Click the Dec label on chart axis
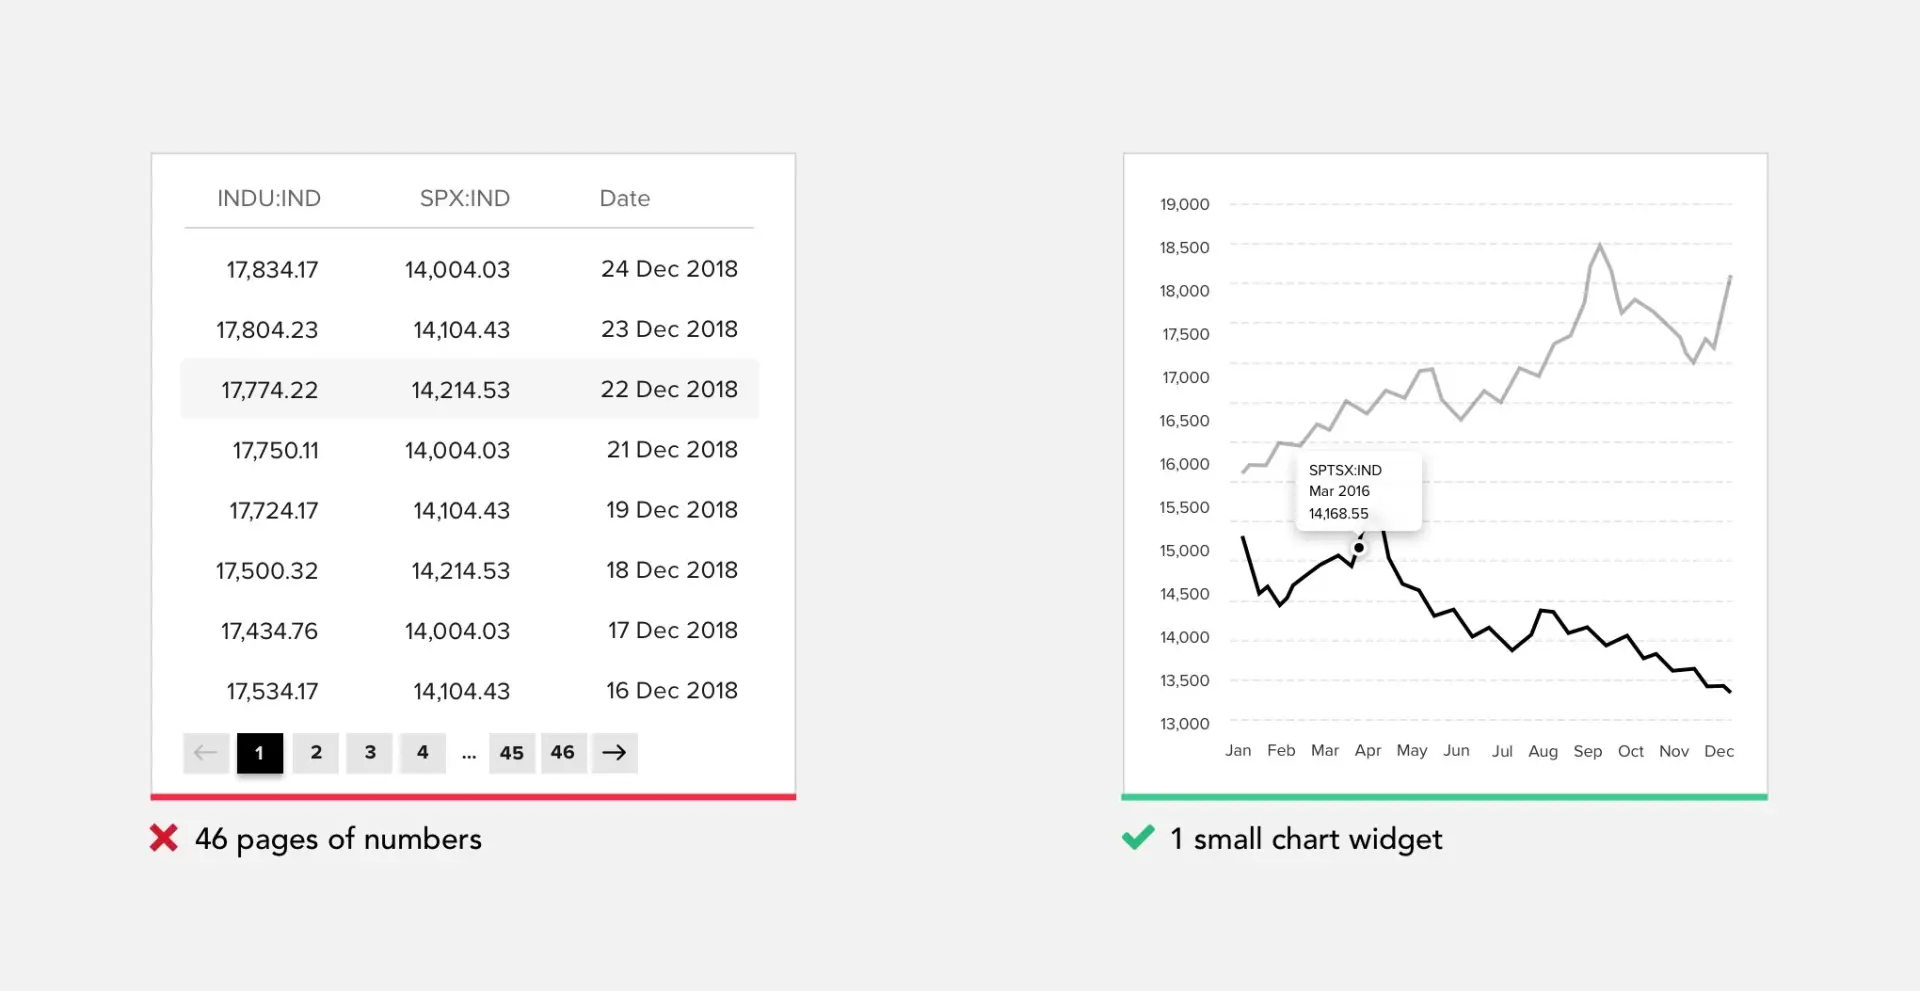The width and height of the screenshot is (1920, 991). [1719, 751]
